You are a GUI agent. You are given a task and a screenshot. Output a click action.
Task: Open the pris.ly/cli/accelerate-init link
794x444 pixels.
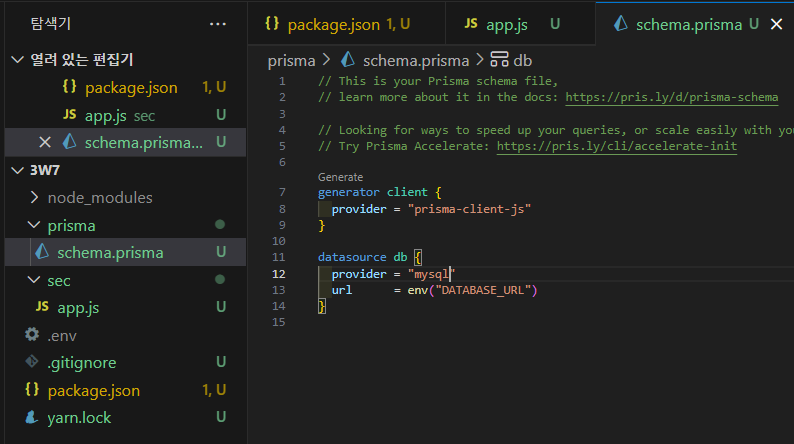click(616, 146)
